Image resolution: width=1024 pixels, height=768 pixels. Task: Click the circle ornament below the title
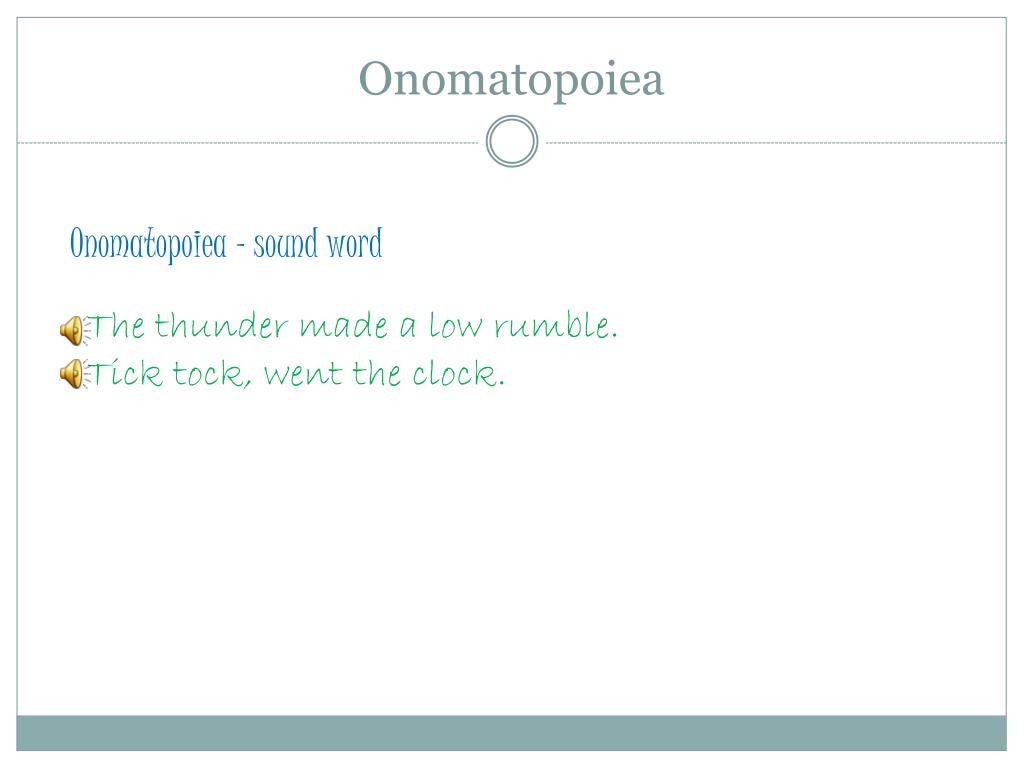512,141
